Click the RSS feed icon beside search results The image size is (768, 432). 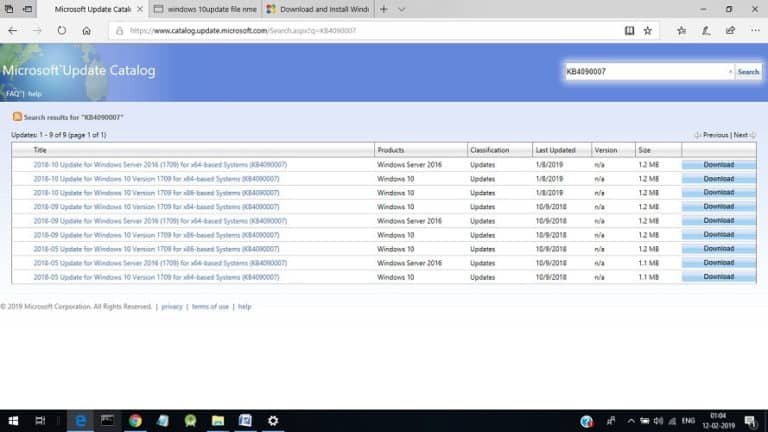point(17,117)
